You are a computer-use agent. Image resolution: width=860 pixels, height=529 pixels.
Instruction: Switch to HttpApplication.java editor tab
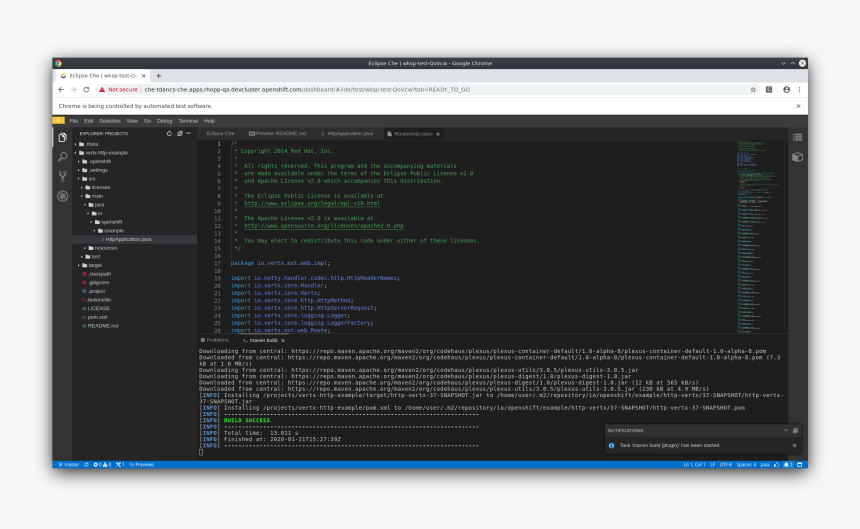[x=347, y=134]
